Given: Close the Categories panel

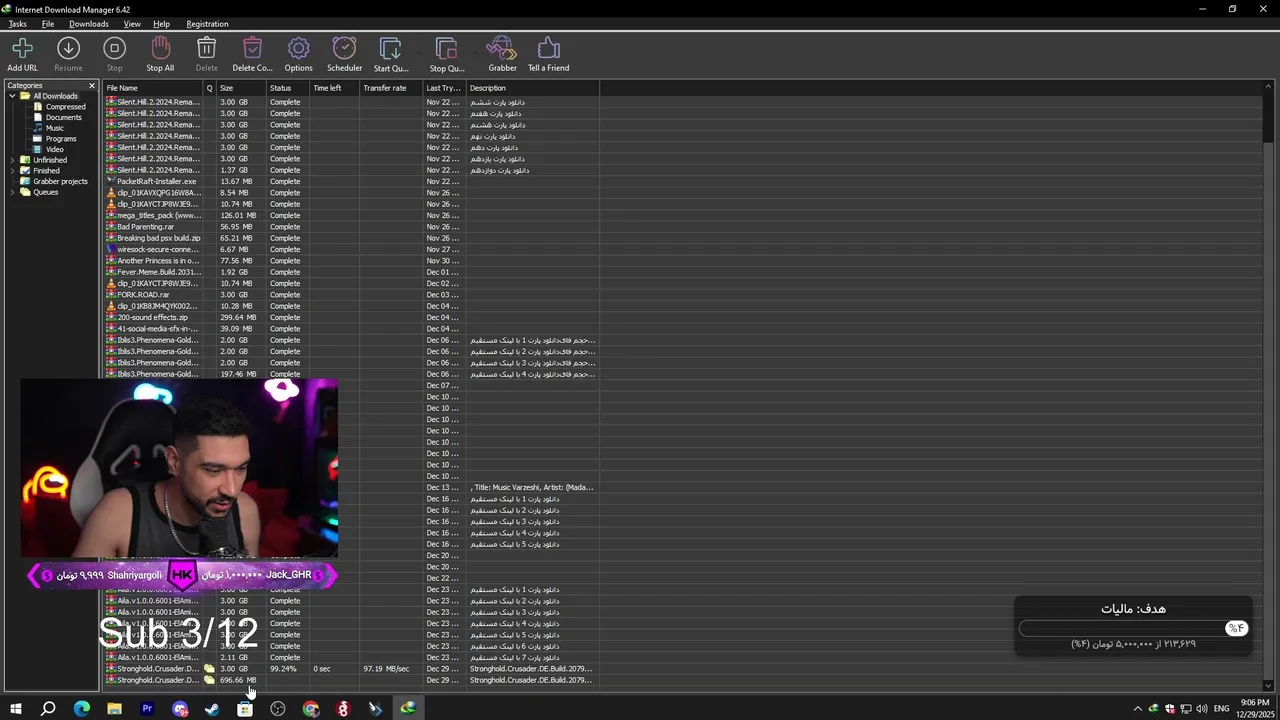Looking at the screenshot, I should pos(92,85).
